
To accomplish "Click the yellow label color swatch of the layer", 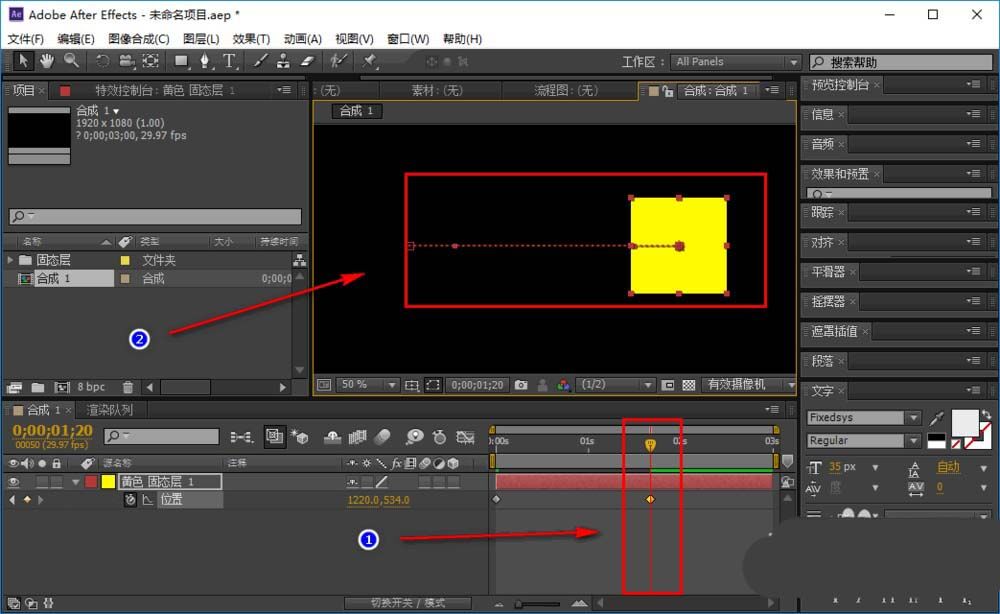I will tap(108, 482).
